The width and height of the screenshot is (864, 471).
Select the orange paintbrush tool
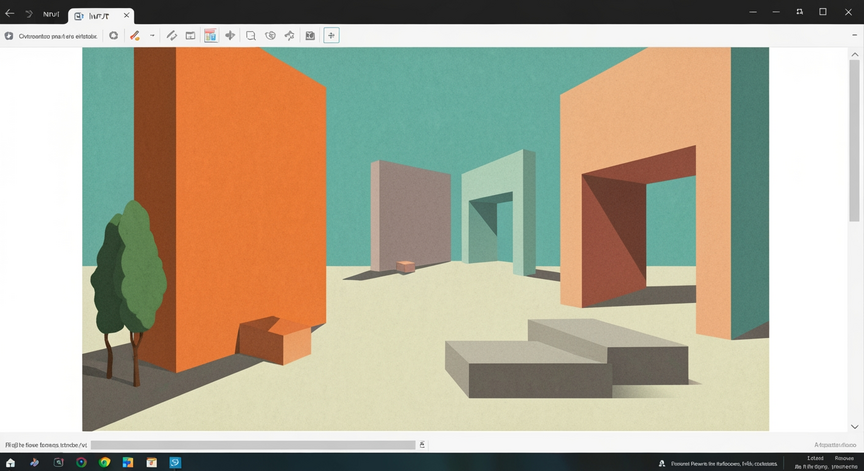135,36
